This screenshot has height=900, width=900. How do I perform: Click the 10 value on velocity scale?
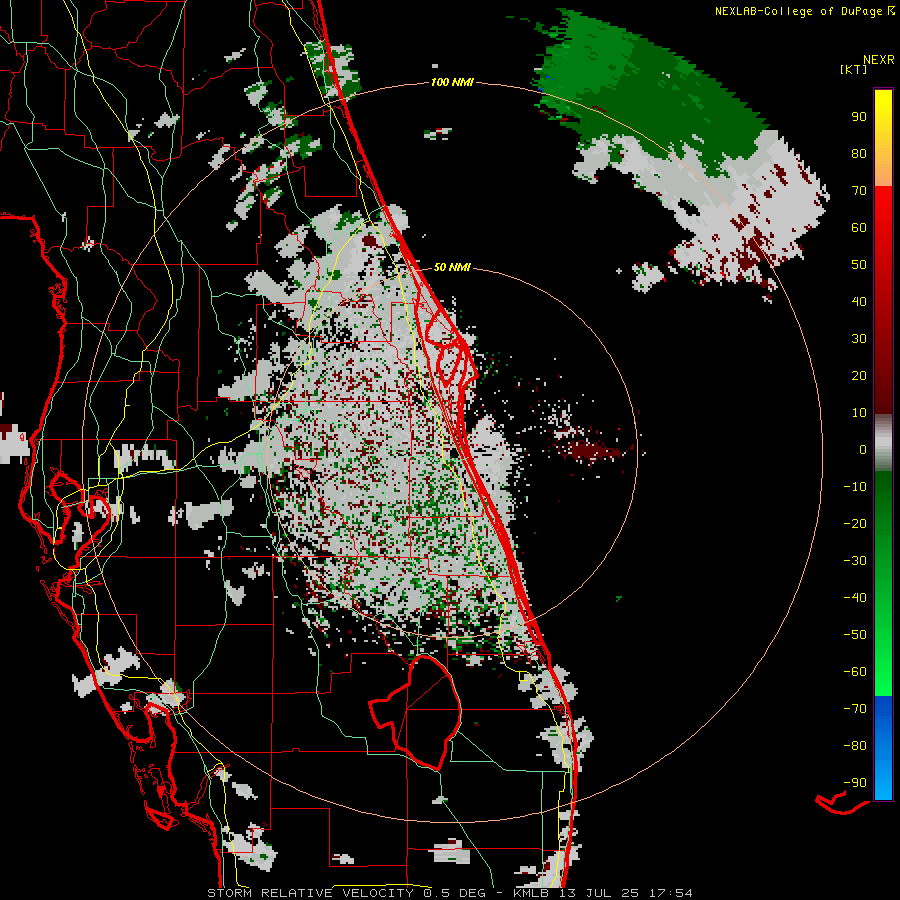point(859,413)
